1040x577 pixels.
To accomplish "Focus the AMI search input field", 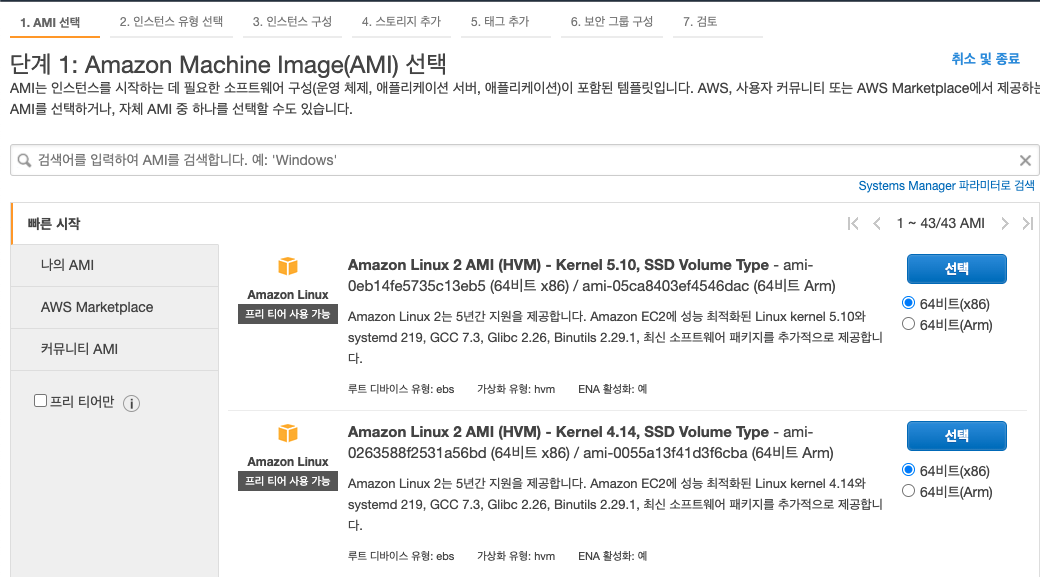I will coord(524,160).
